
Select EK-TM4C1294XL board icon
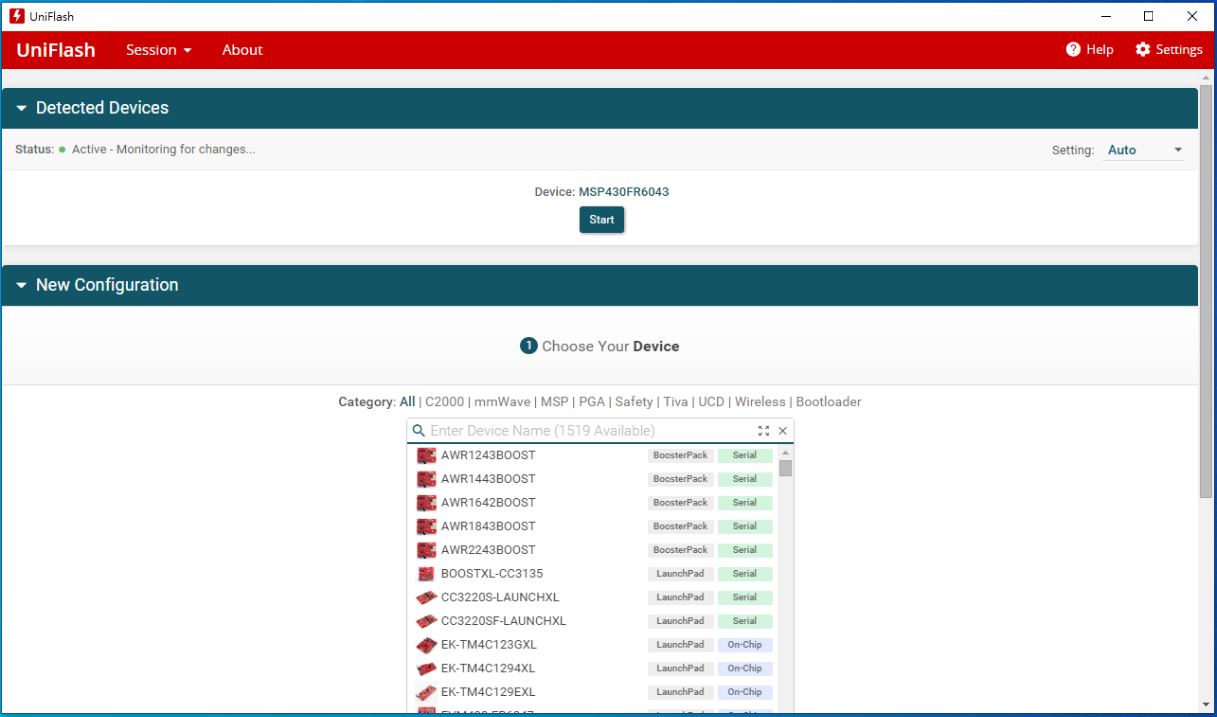(426, 668)
